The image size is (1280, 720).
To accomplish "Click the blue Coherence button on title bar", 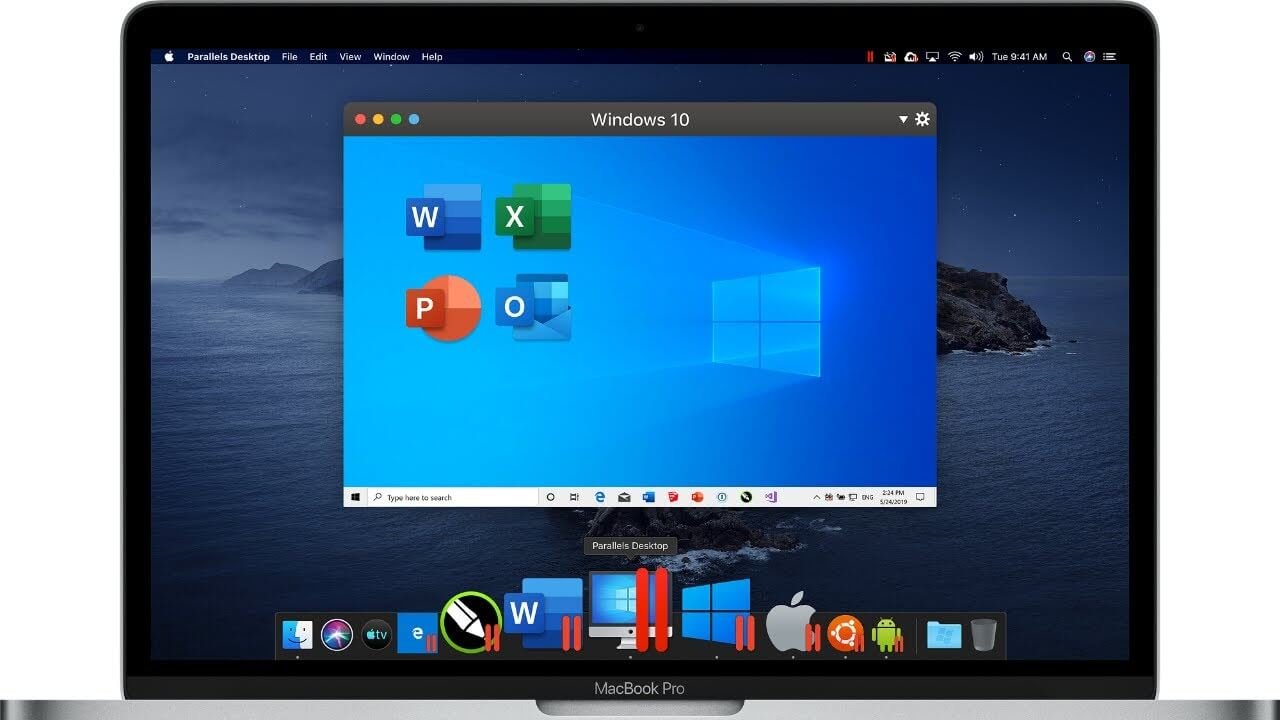I will tap(414, 119).
